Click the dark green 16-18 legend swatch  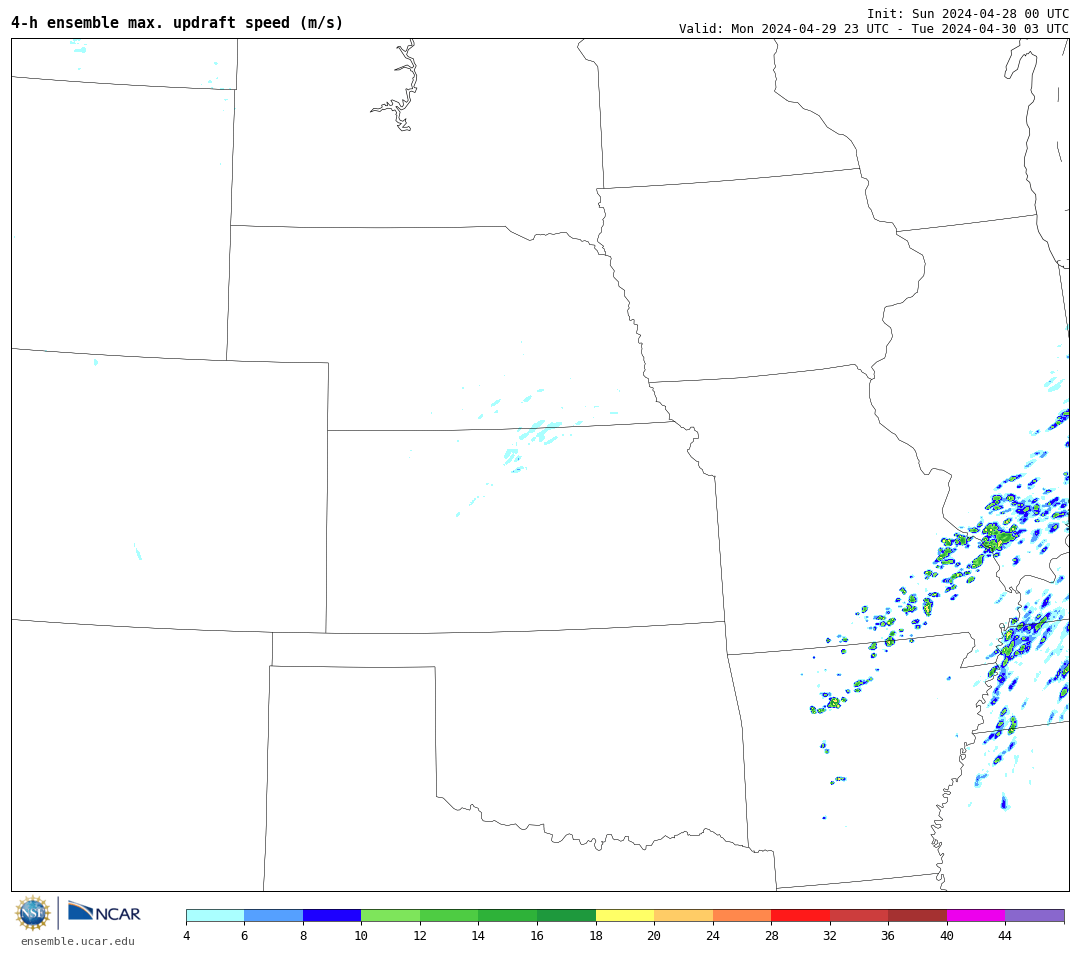[x=566, y=915]
